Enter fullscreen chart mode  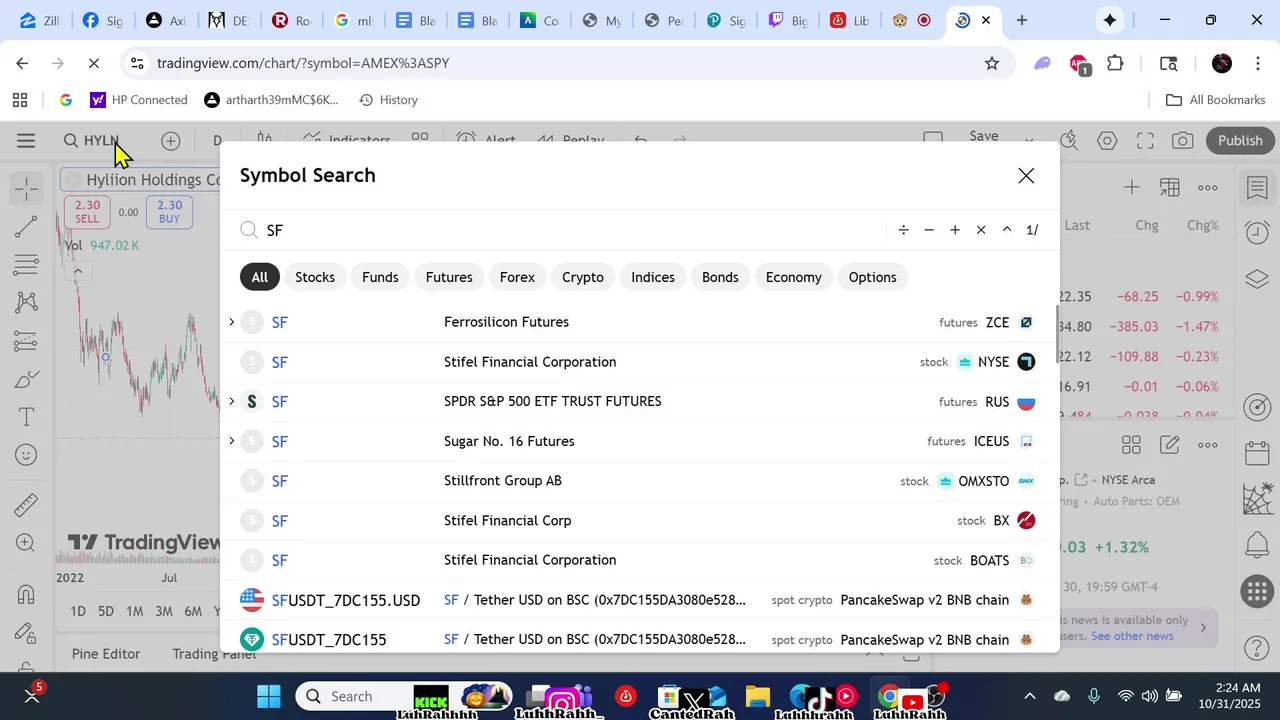(x=1145, y=141)
